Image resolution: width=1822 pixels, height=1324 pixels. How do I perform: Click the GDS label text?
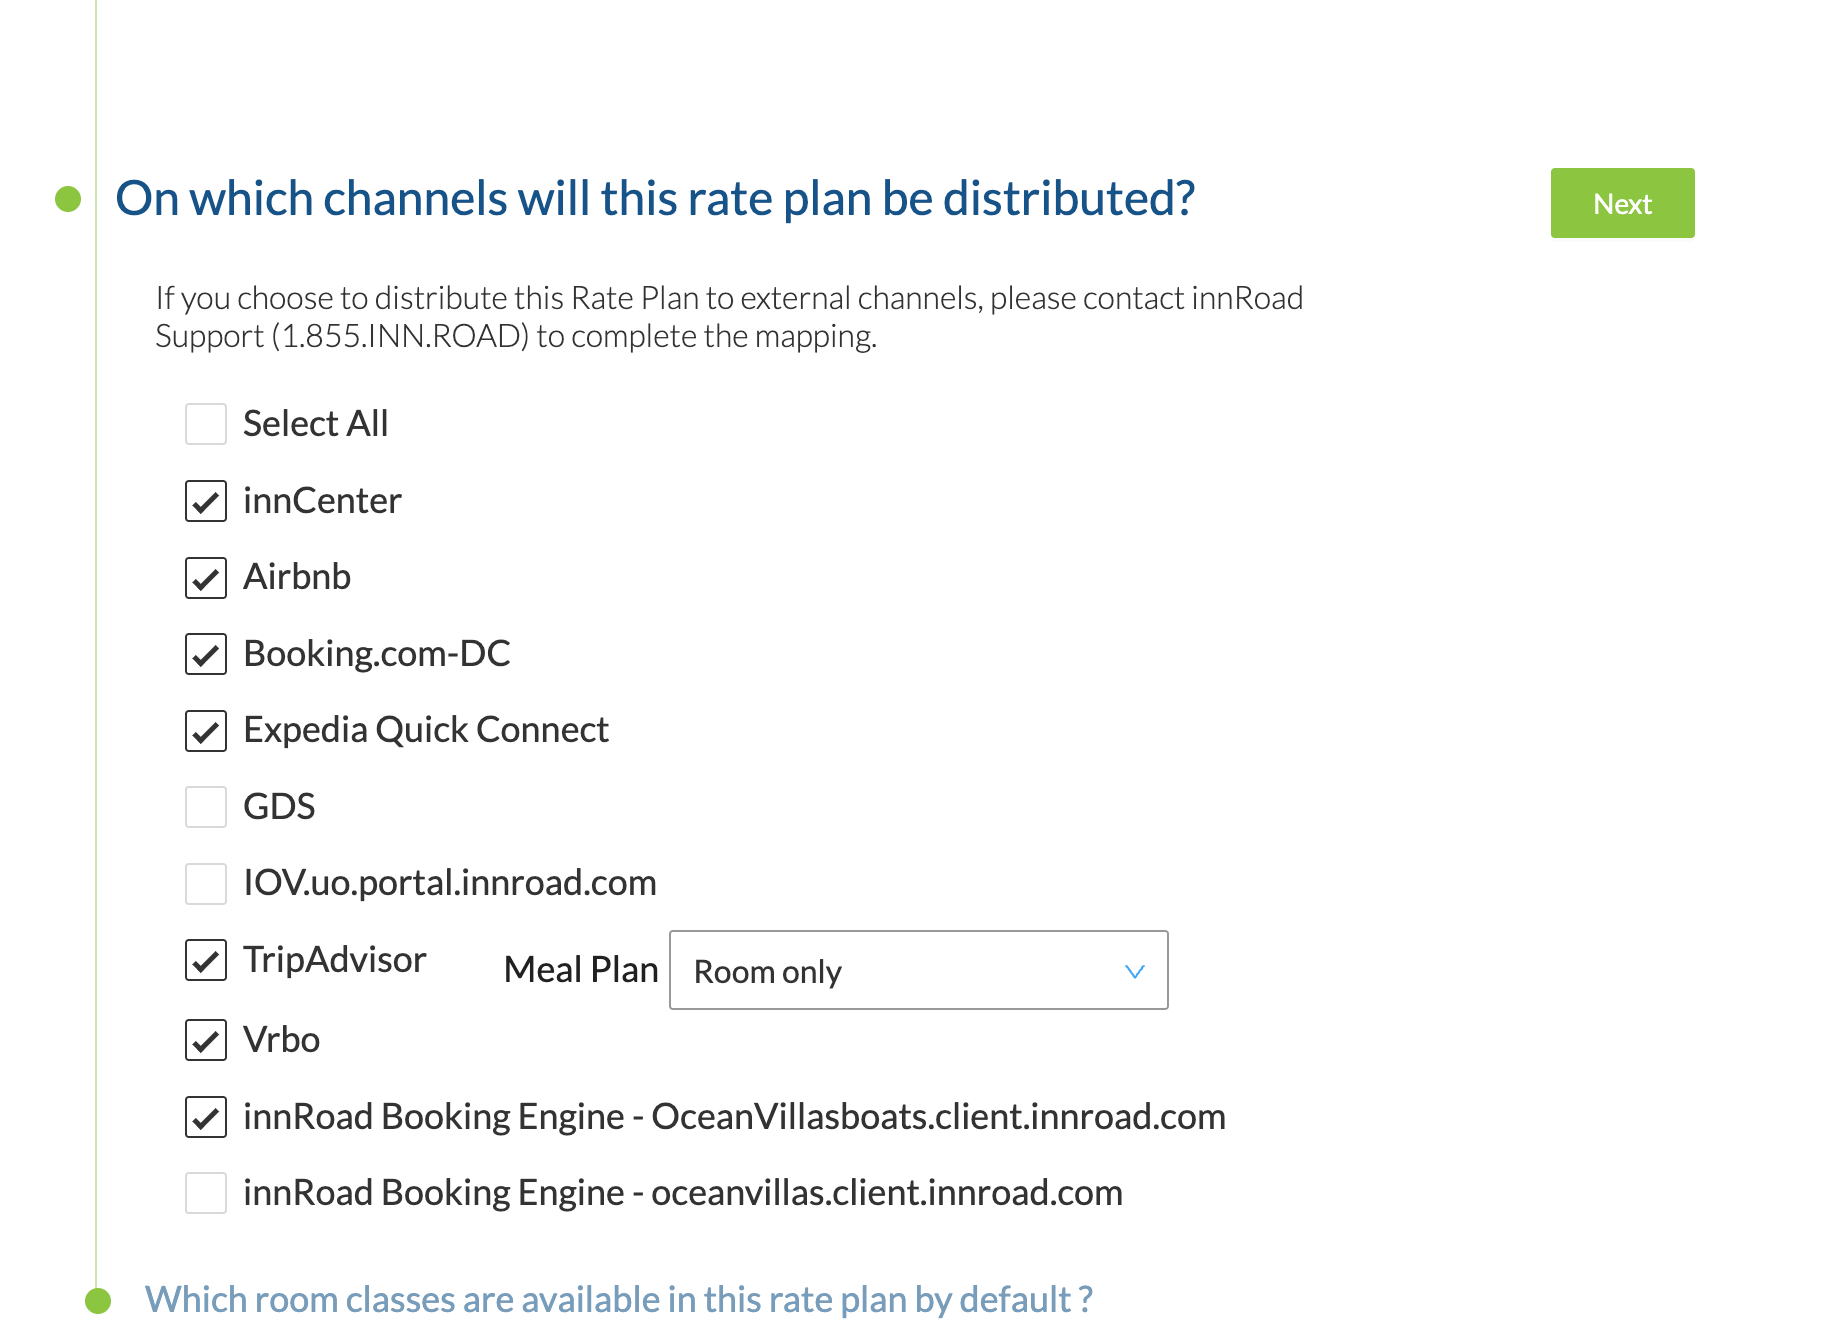[279, 807]
